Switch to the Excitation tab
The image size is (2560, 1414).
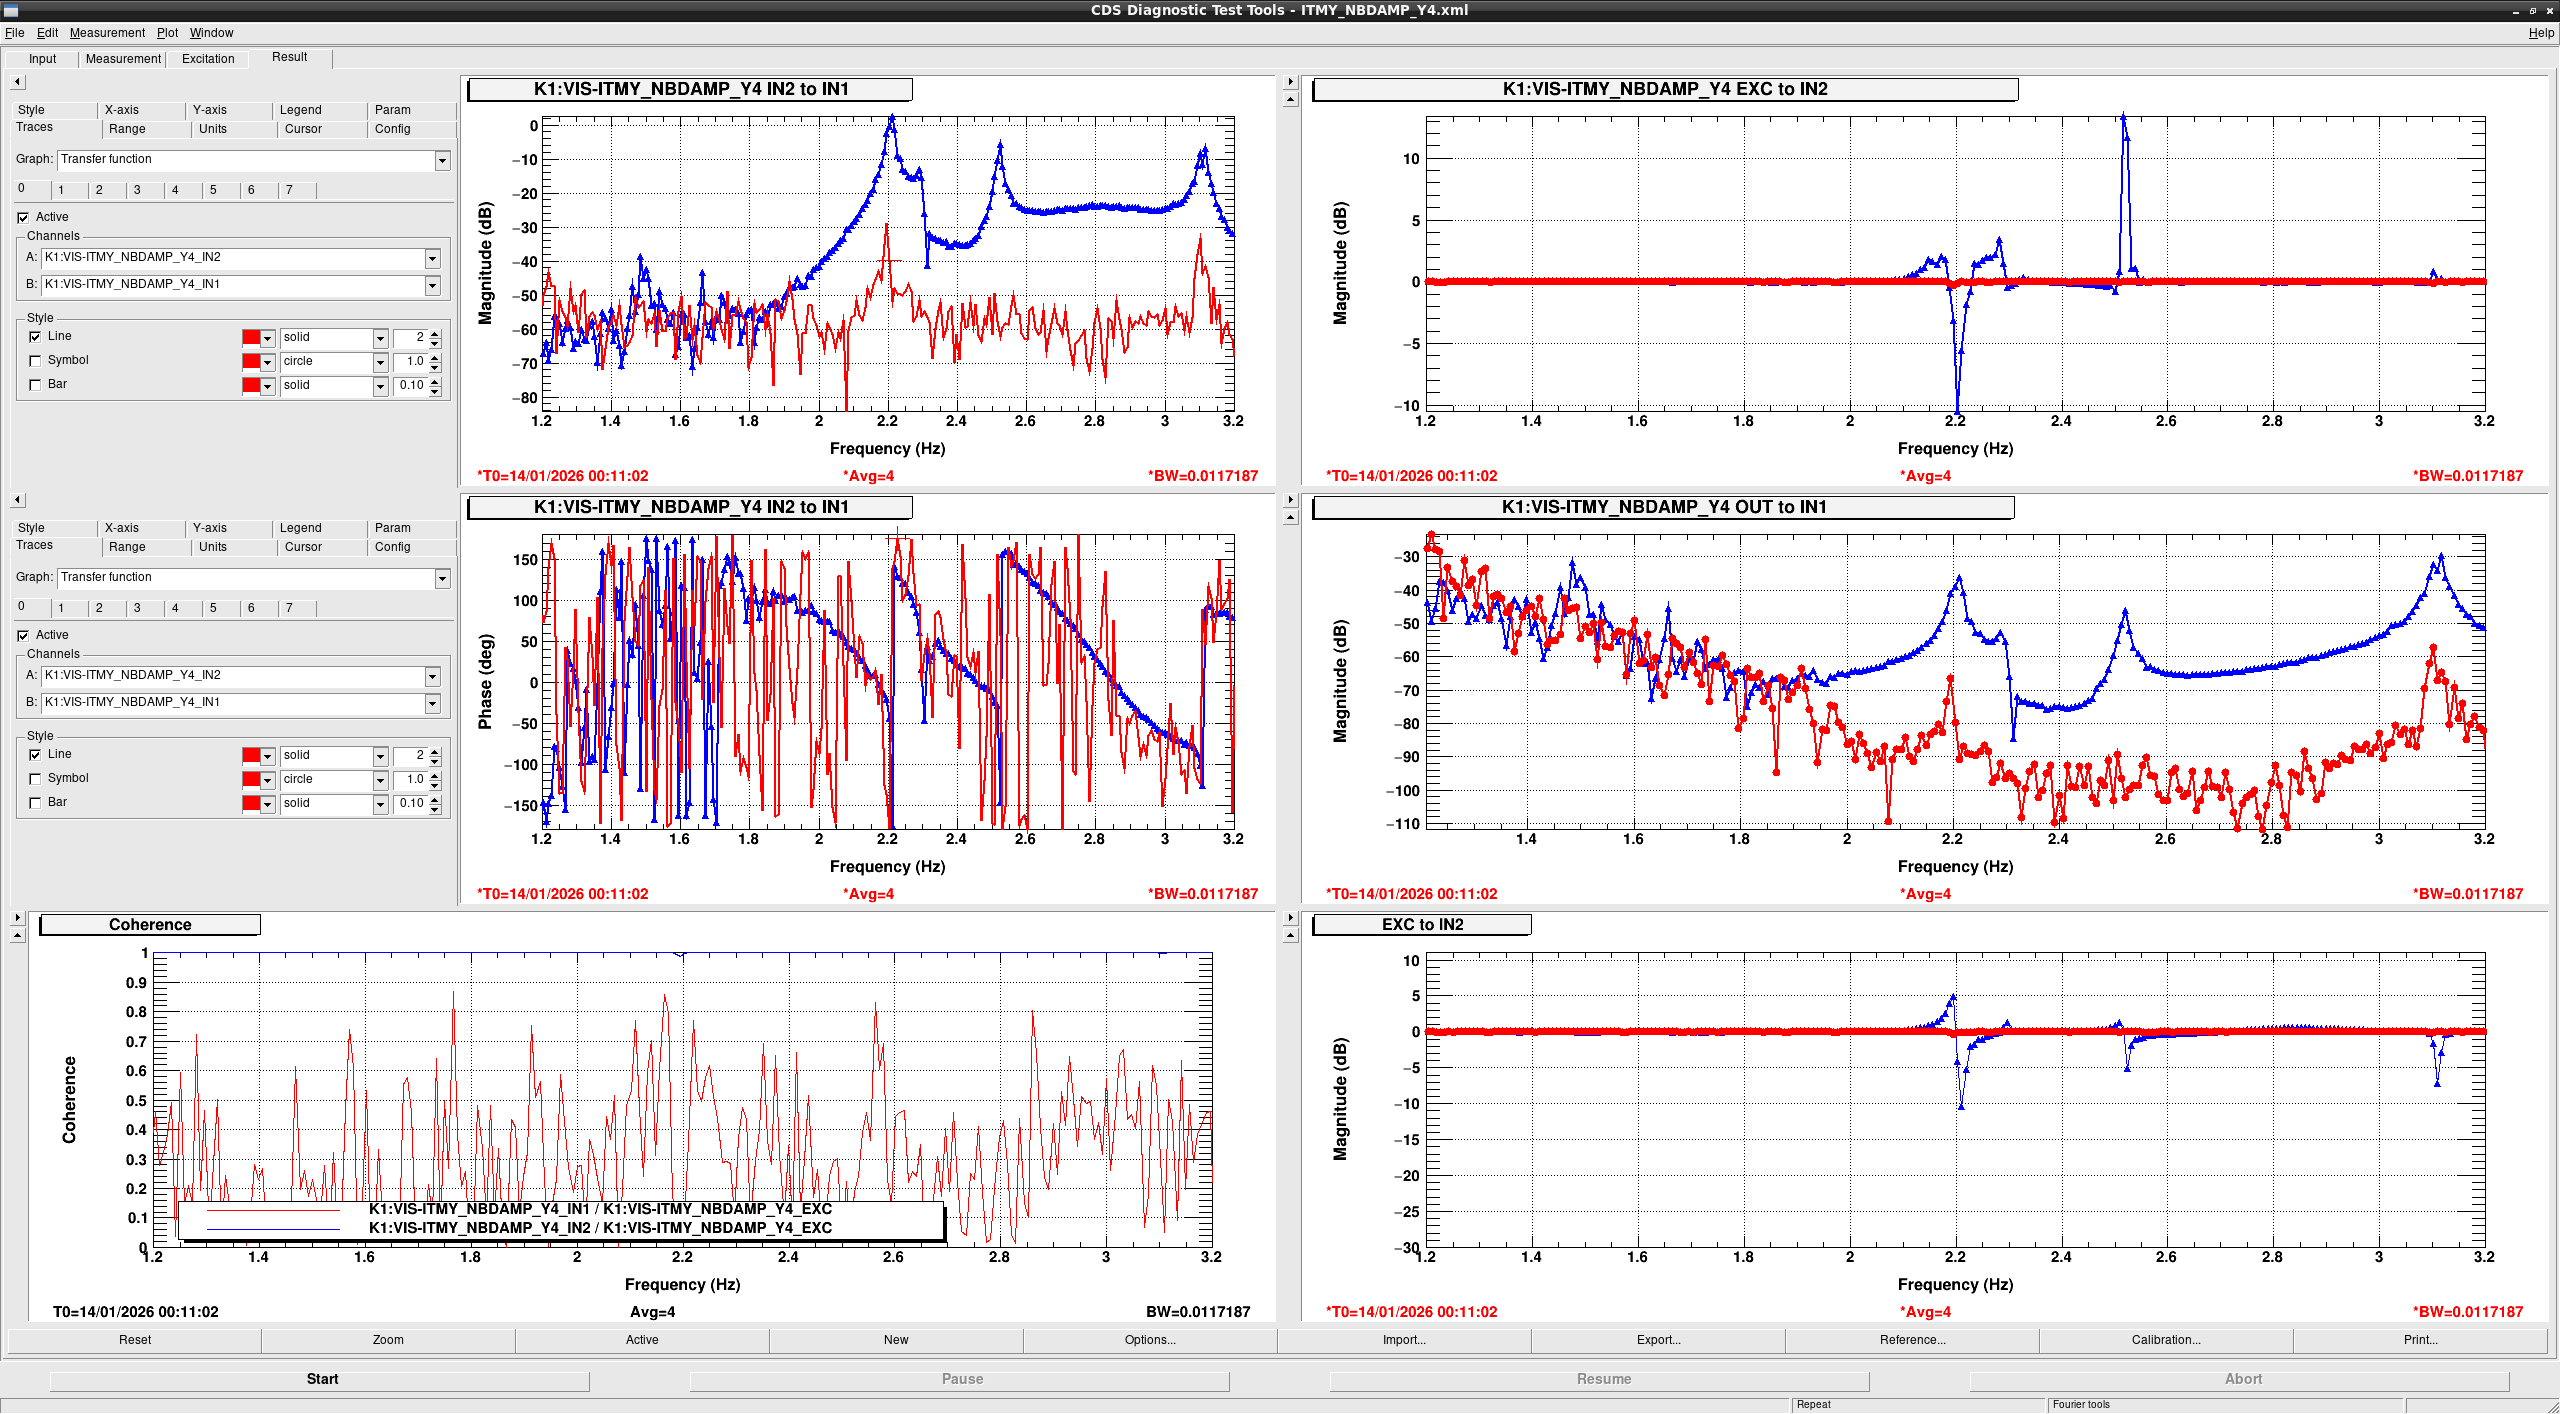point(208,59)
